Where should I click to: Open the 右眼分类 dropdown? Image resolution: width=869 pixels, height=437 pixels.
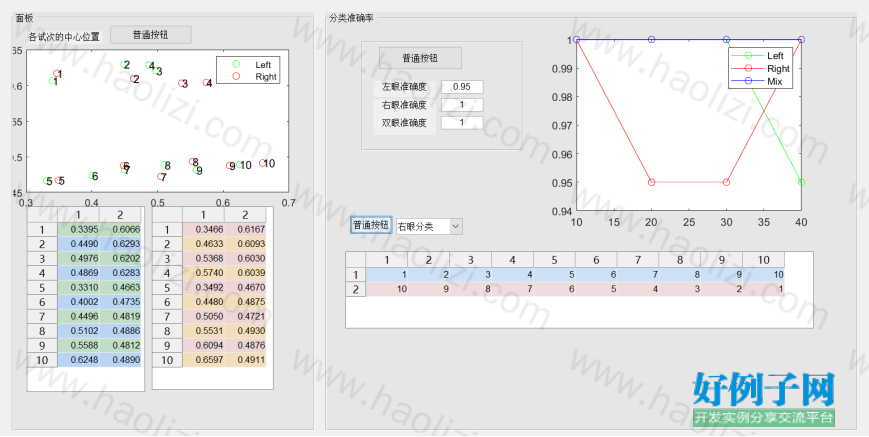(429, 226)
